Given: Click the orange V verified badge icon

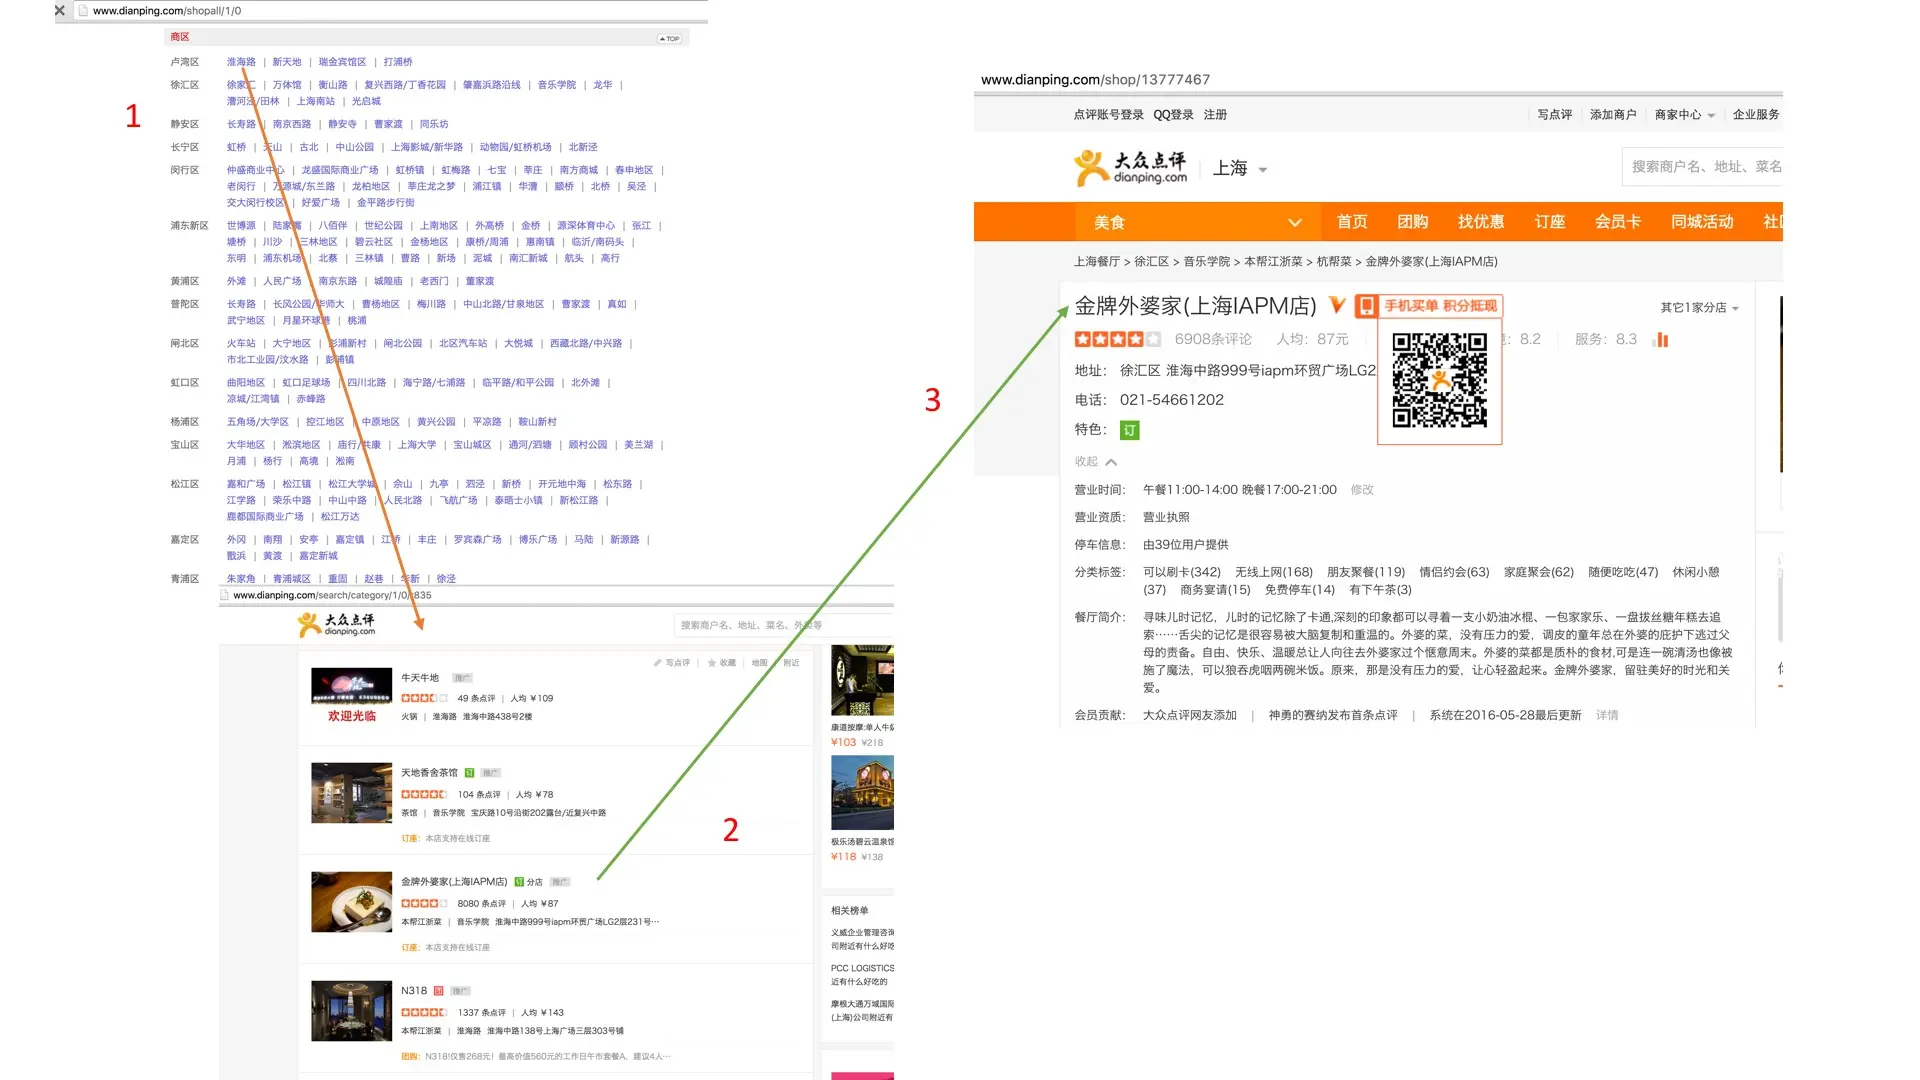Looking at the screenshot, I should (x=1337, y=305).
